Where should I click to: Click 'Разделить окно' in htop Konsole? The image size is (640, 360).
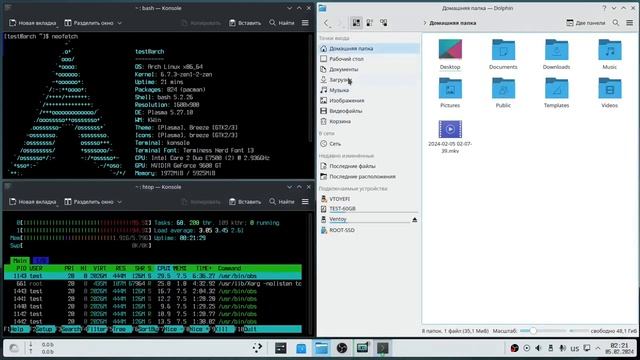click(x=89, y=202)
